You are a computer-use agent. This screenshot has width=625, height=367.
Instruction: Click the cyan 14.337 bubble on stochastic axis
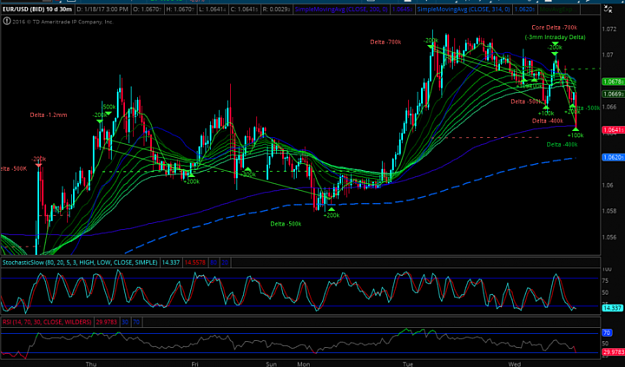[x=613, y=308]
